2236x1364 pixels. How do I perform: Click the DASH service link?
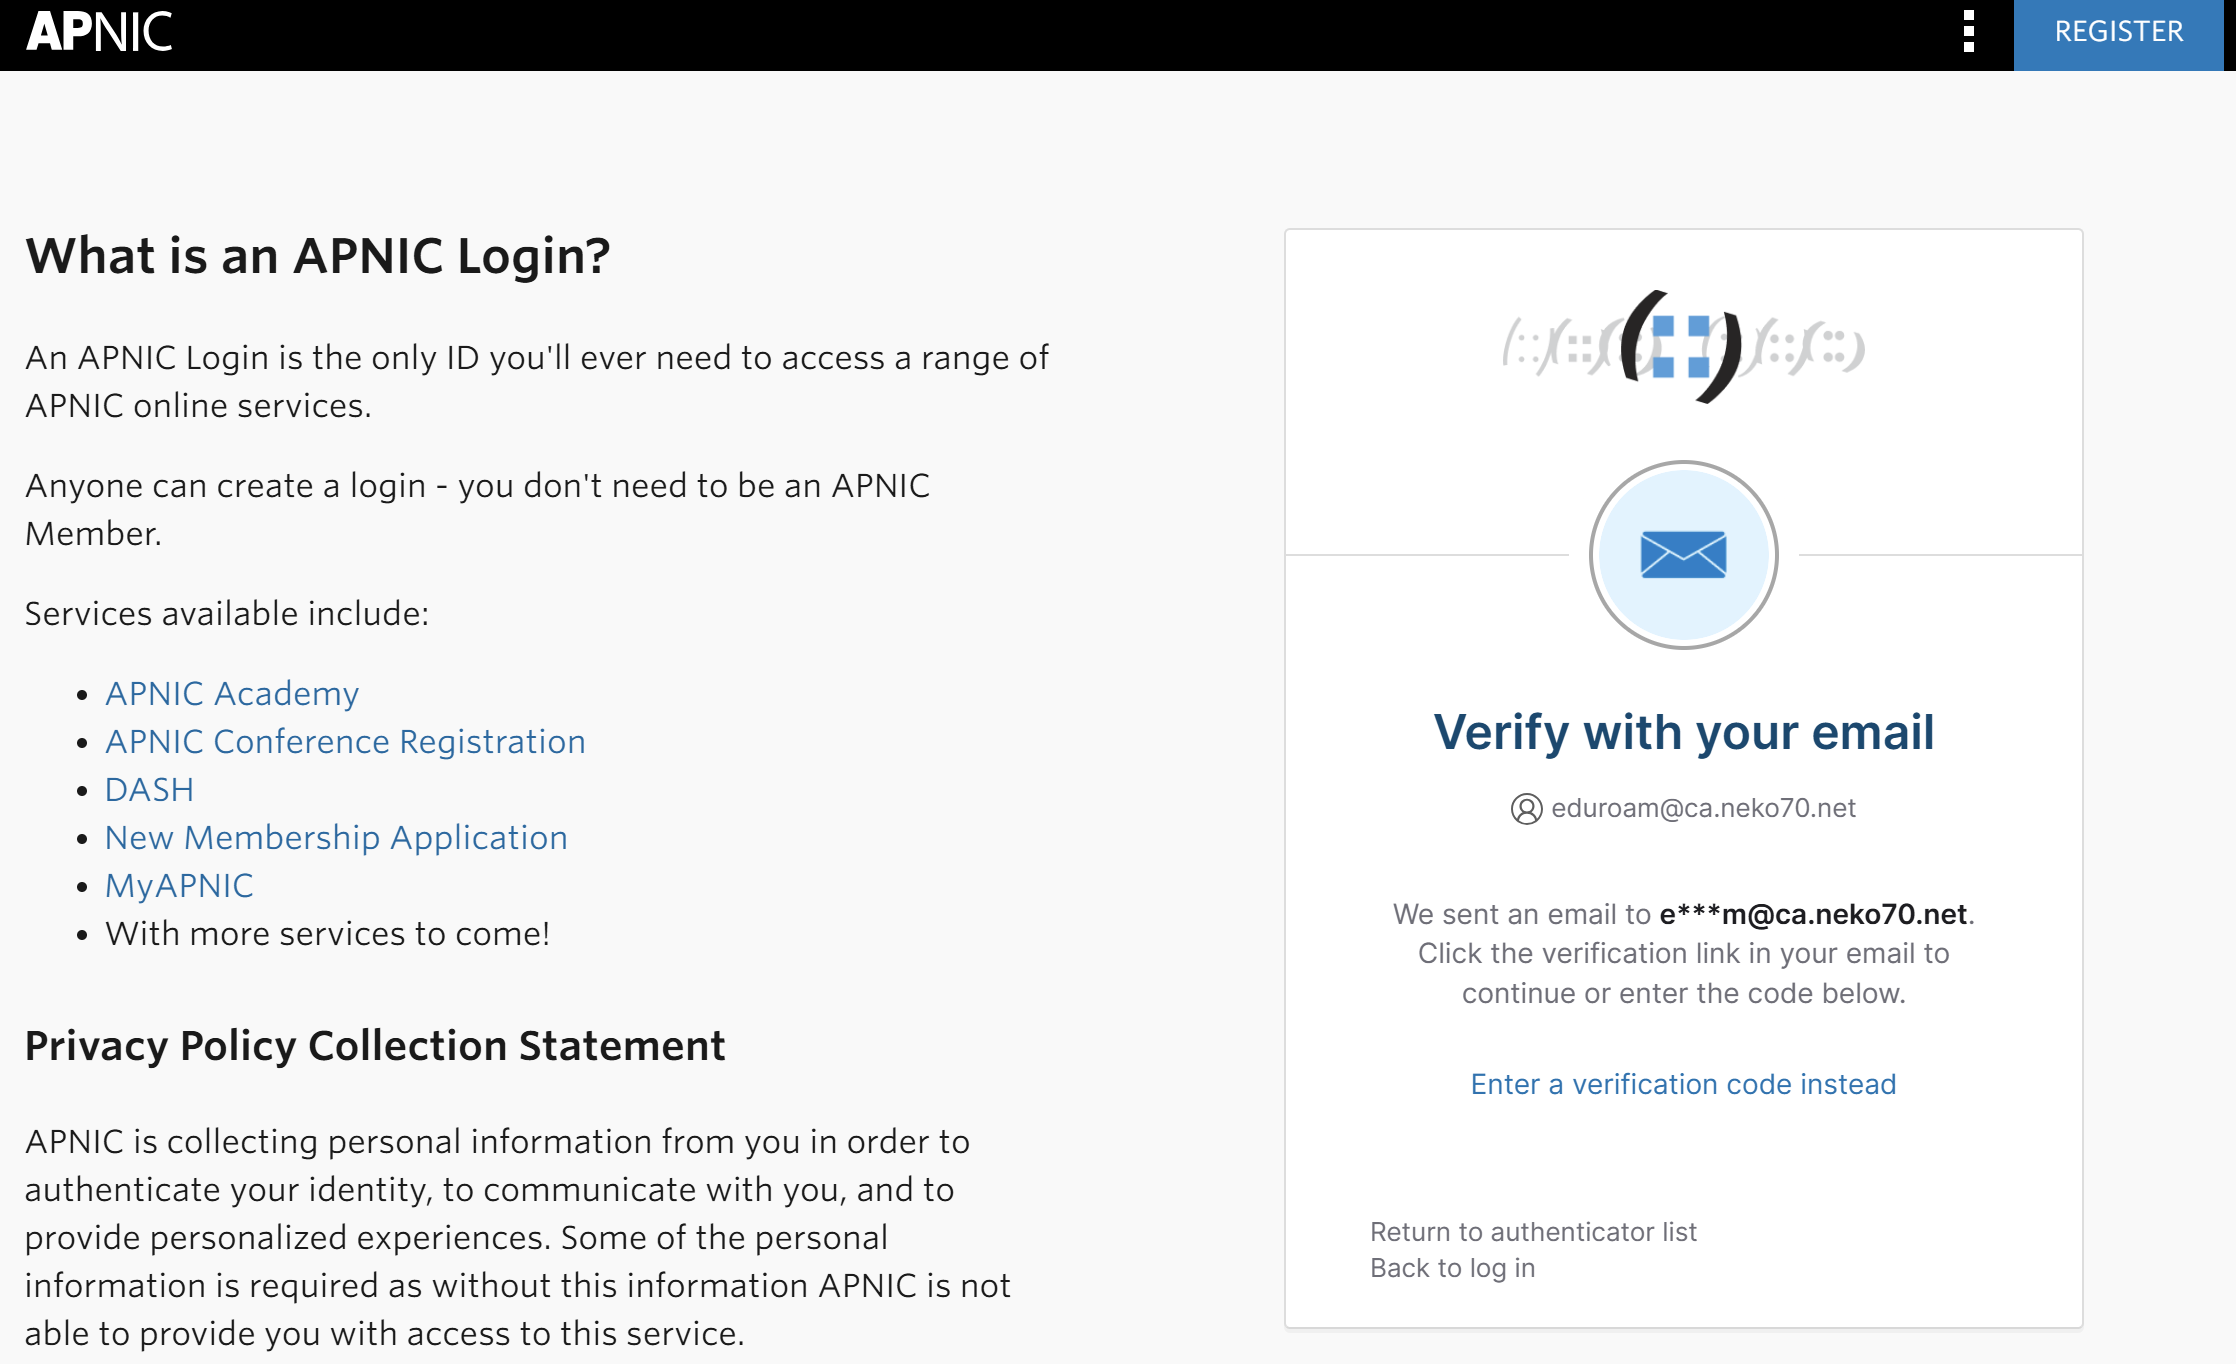pos(149,789)
